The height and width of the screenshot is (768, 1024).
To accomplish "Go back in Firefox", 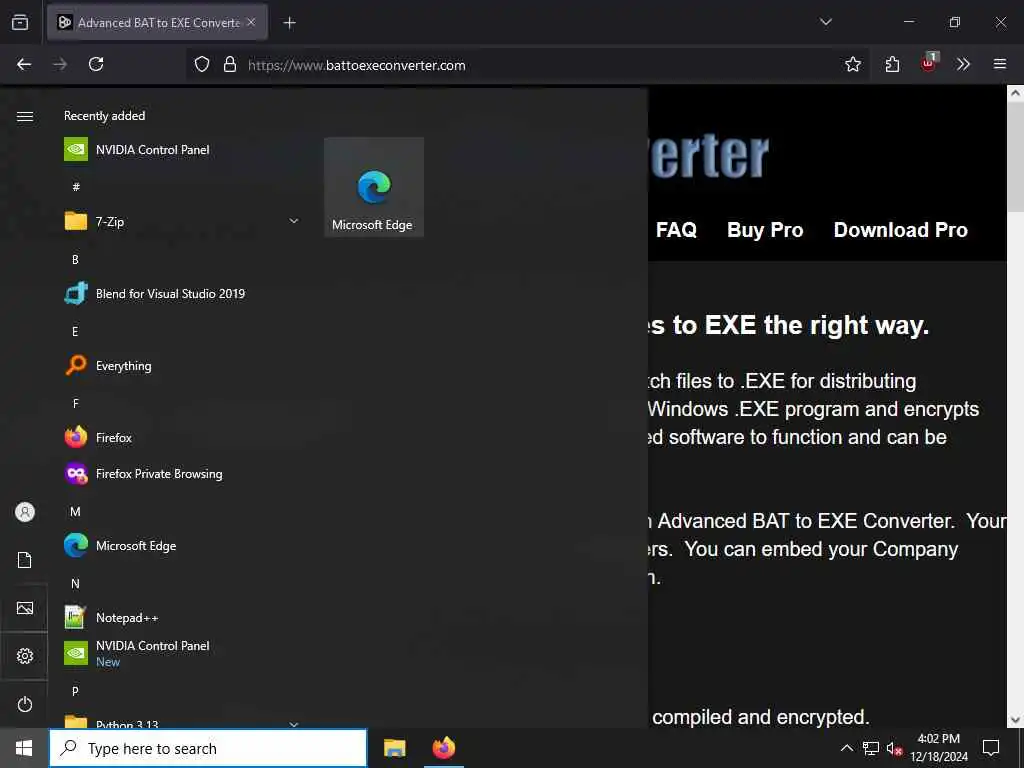I will point(24,64).
